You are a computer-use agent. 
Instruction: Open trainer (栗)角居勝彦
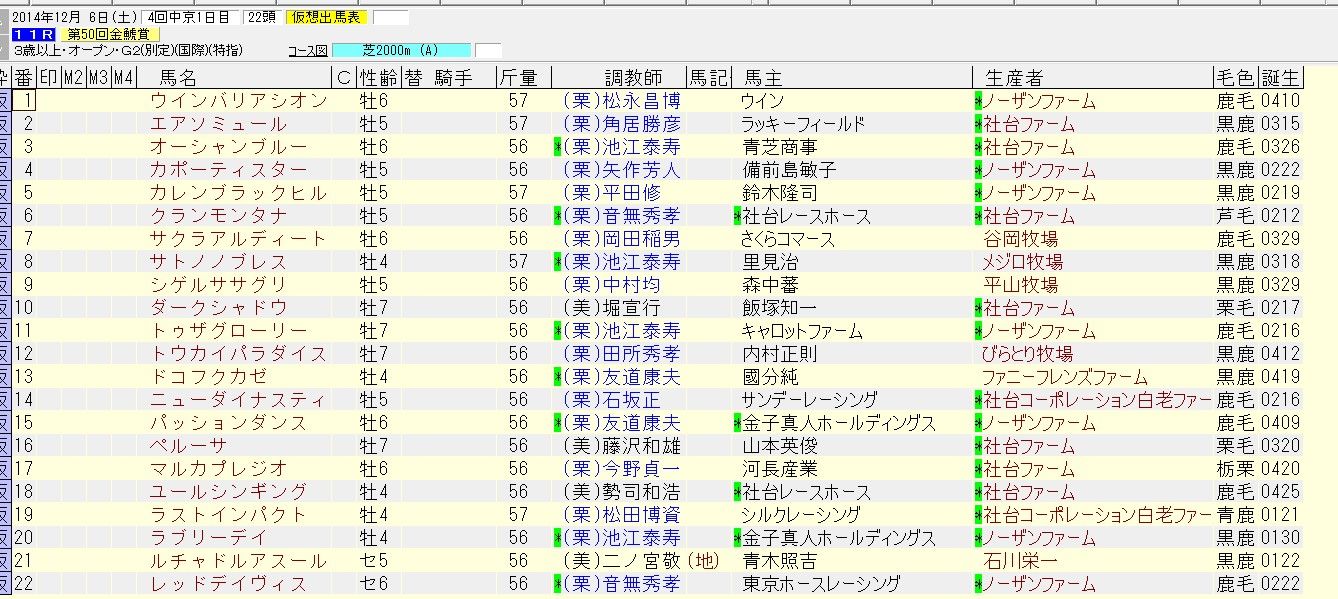pyautogui.click(x=621, y=124)
